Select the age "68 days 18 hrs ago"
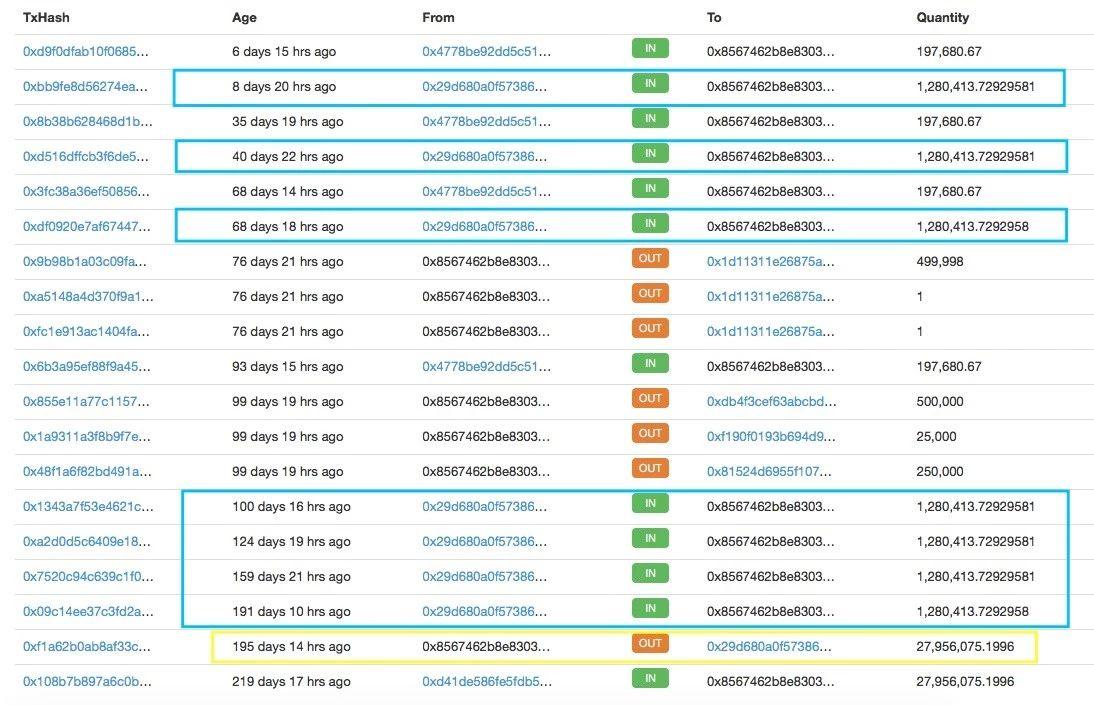The height and width of the screenshot is (705, 1094). 287,226
